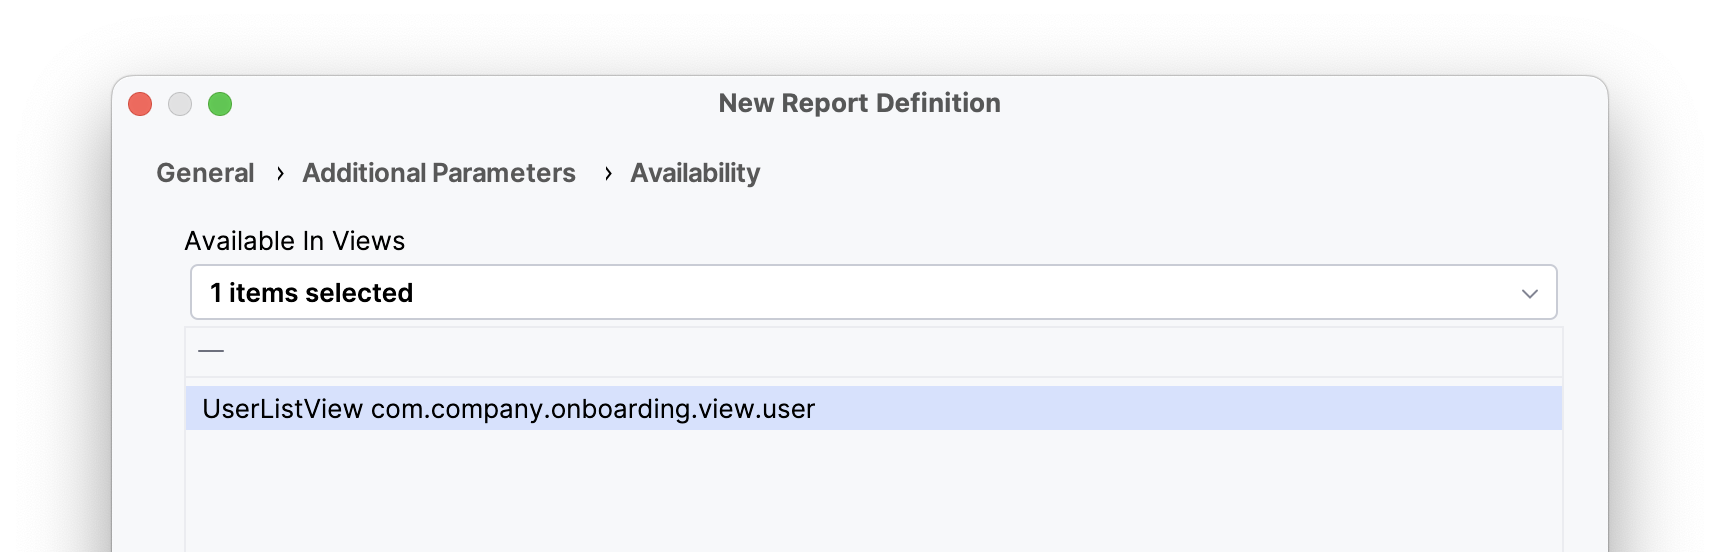The height and width of the screenshot is (552, 1720).
Task: Click the minus remove icon above the list
Action: (x=211, y=351)
